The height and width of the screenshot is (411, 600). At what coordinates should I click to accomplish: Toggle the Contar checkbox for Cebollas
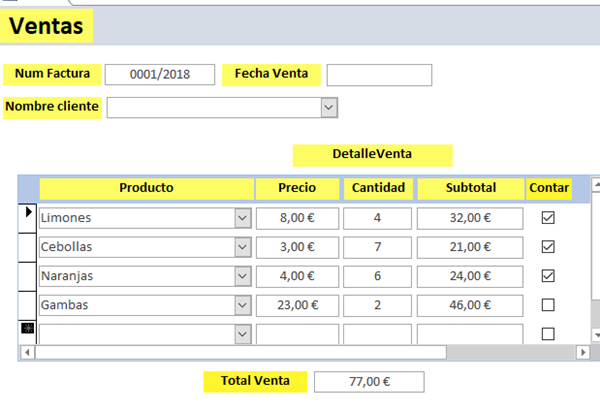[x=548, y=246]
